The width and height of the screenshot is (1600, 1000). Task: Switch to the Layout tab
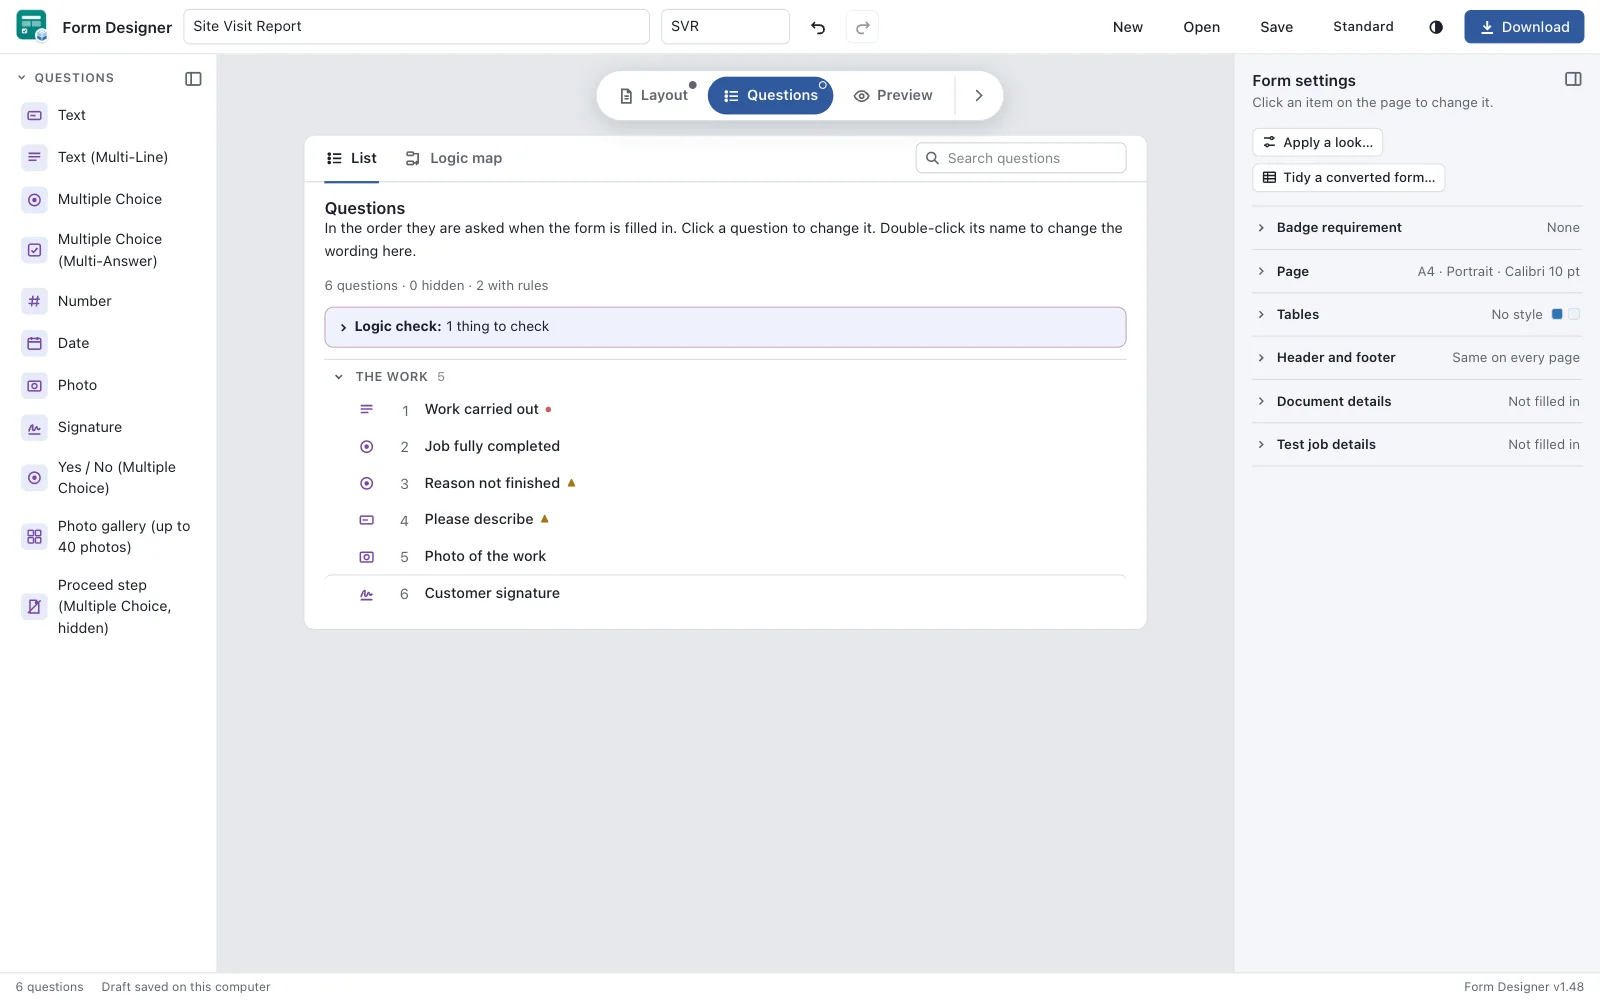coord(654,95)
